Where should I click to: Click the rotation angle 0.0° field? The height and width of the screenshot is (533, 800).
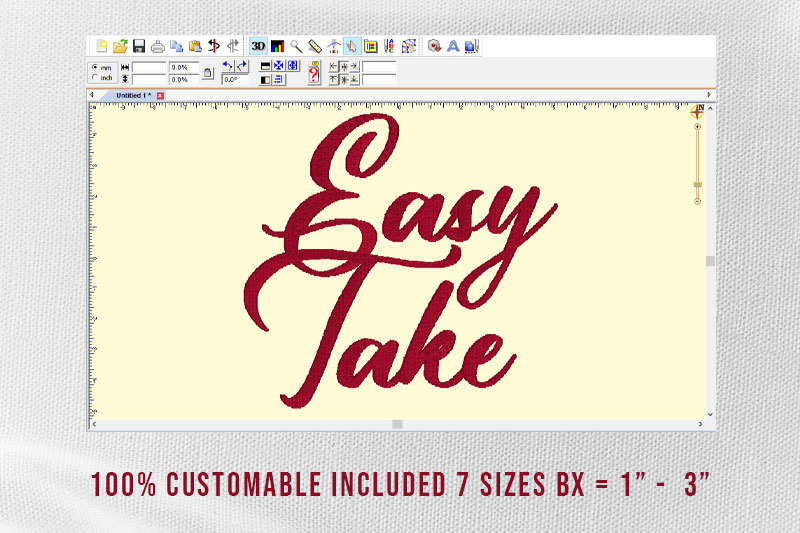coord(235,80)
